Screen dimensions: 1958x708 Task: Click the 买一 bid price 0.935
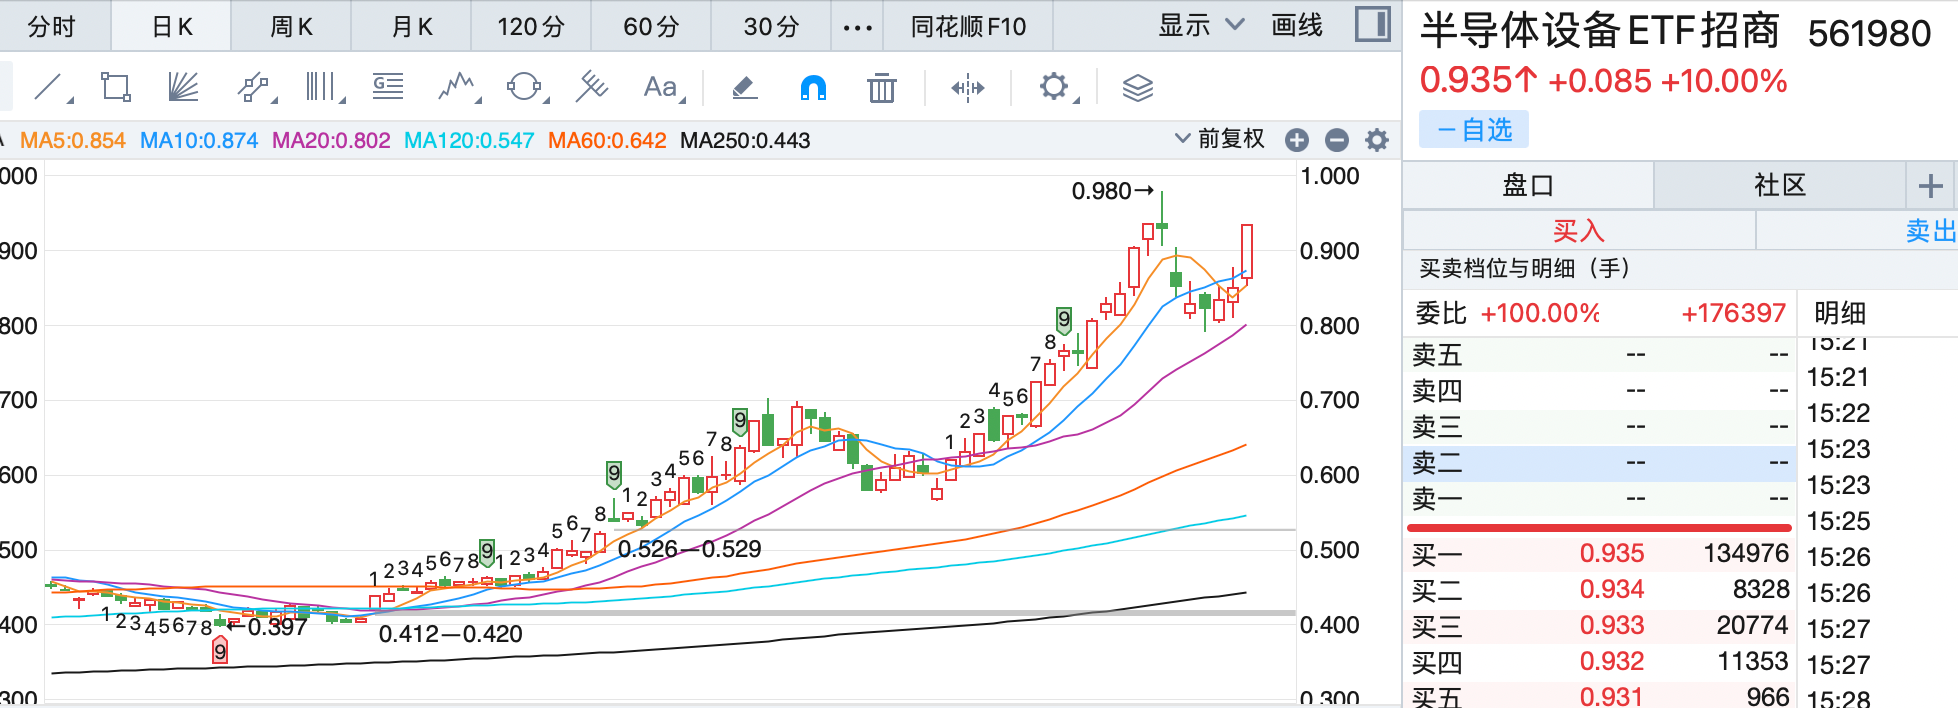[1612, 553]
